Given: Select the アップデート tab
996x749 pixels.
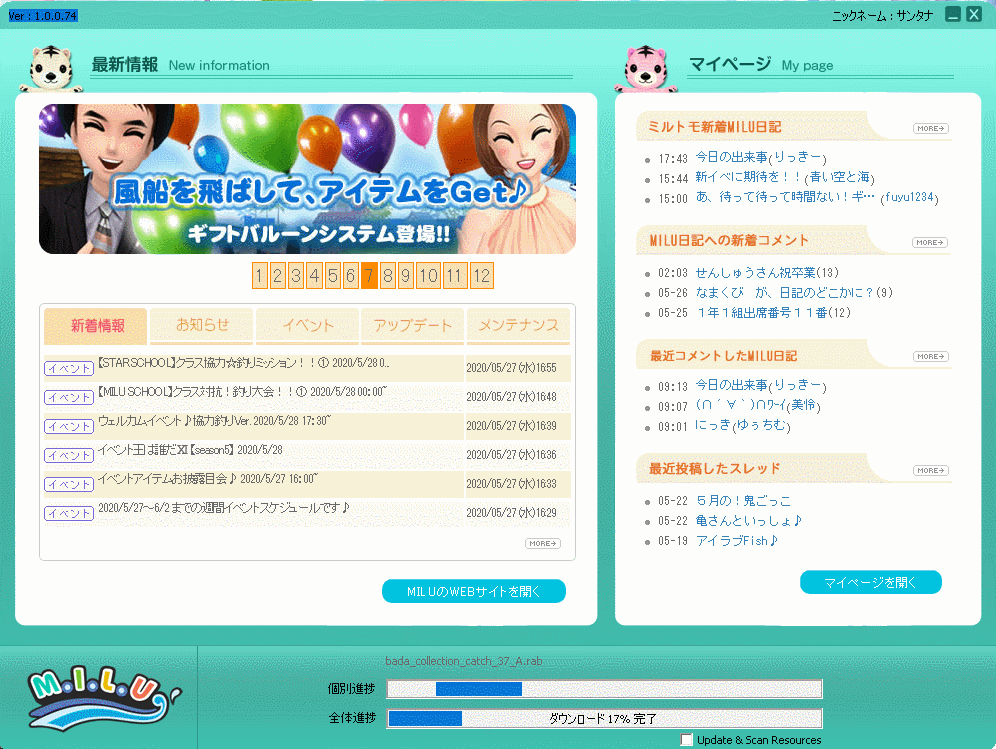Looking at the screenshot, I should click(411, 325).
